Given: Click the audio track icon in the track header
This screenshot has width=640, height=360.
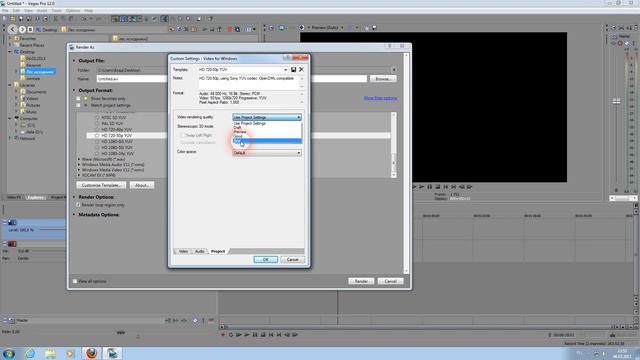Looking at the screenshot, I should (13, 244).
